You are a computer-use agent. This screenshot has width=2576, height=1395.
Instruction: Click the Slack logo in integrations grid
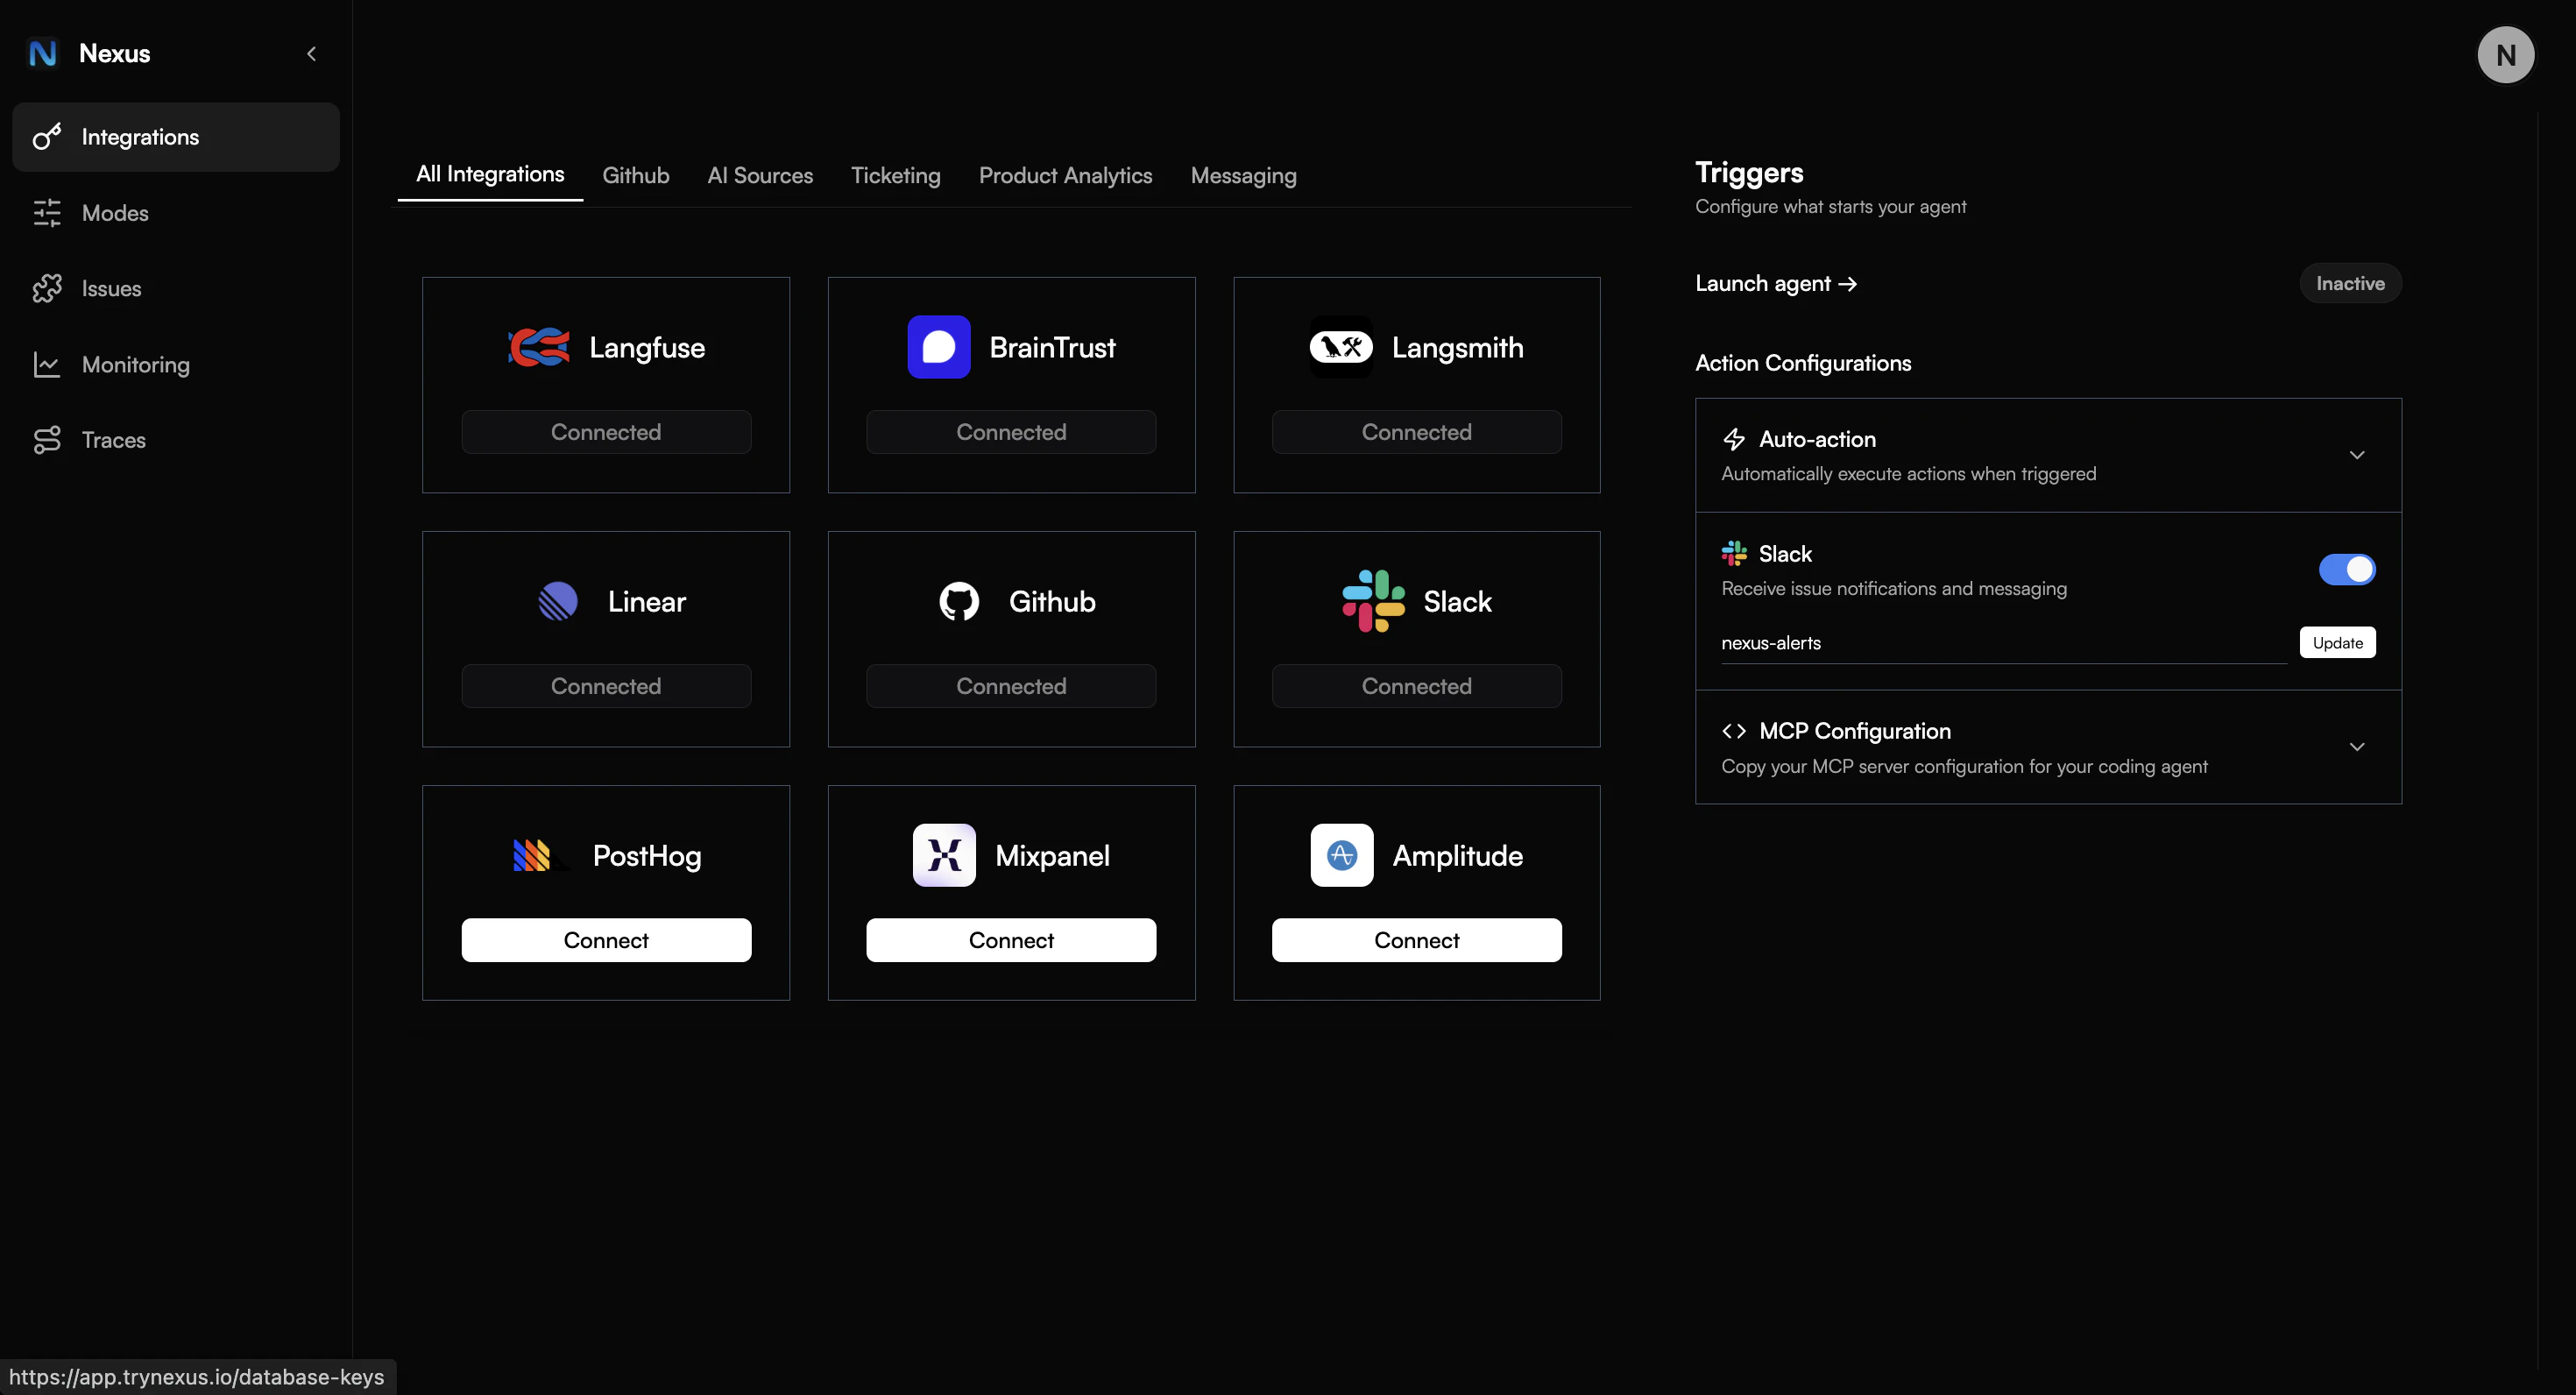(1373, 601)
